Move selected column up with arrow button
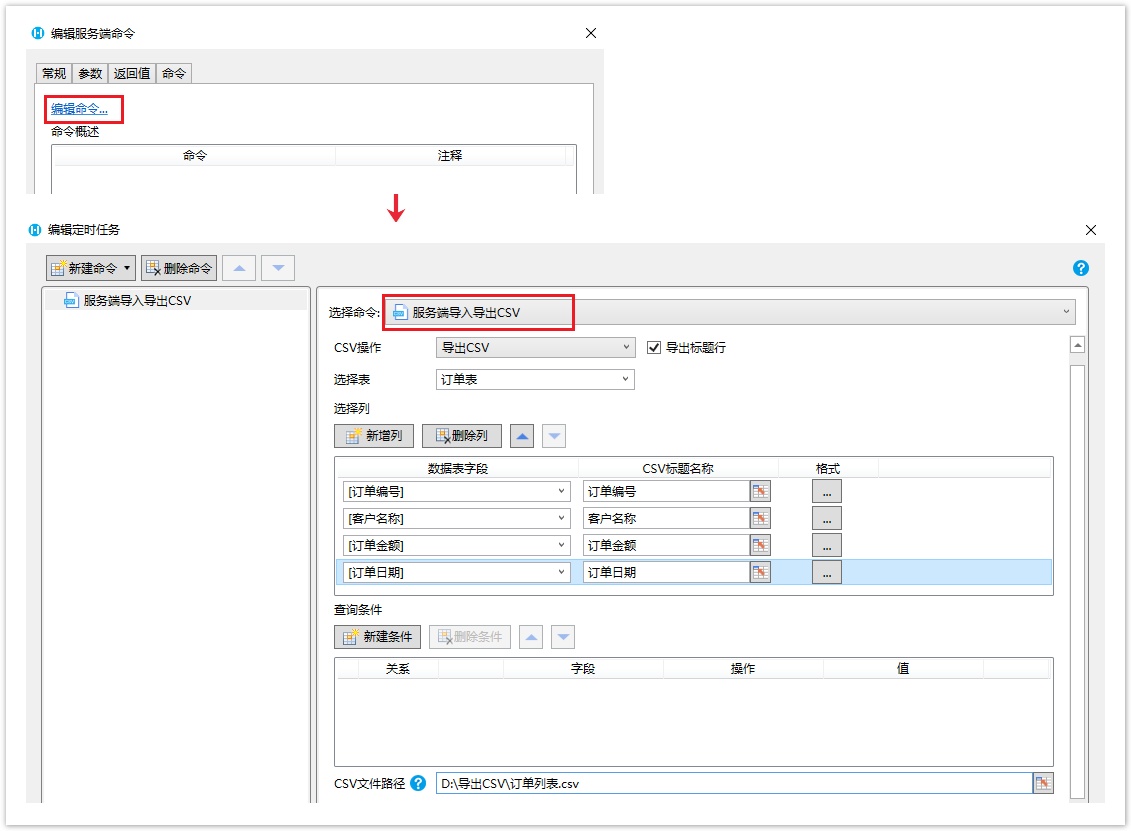The height and width of the screenshot is (831, 1131). [522, 436]
